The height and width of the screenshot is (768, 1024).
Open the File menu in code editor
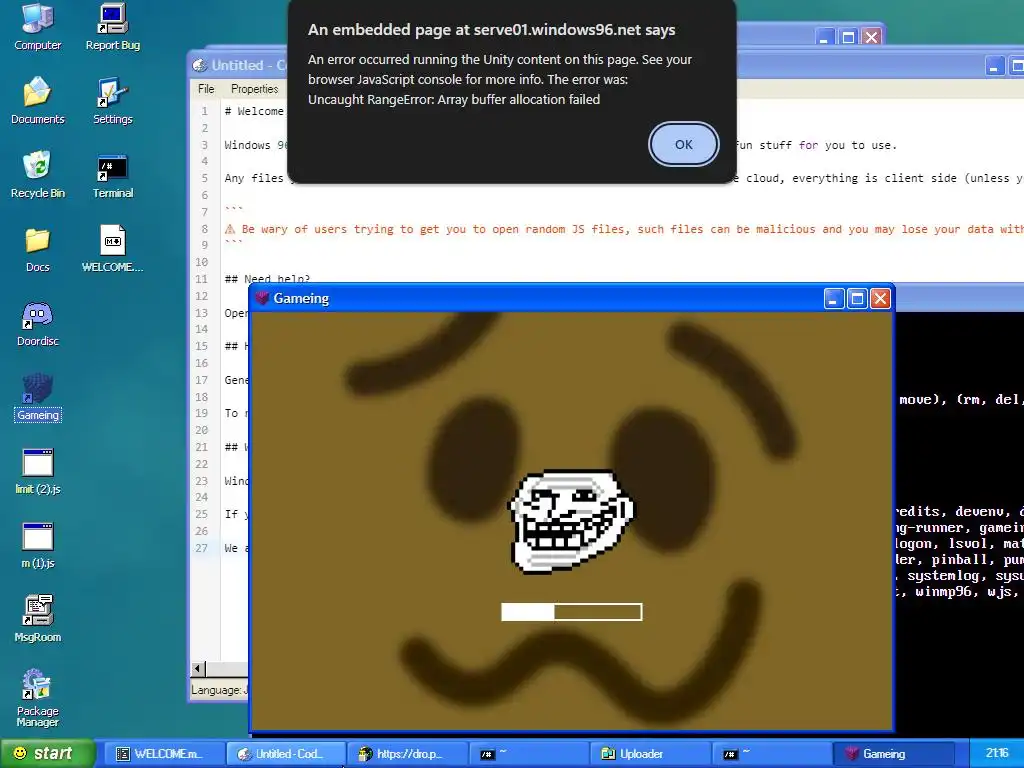click(206, 89)
